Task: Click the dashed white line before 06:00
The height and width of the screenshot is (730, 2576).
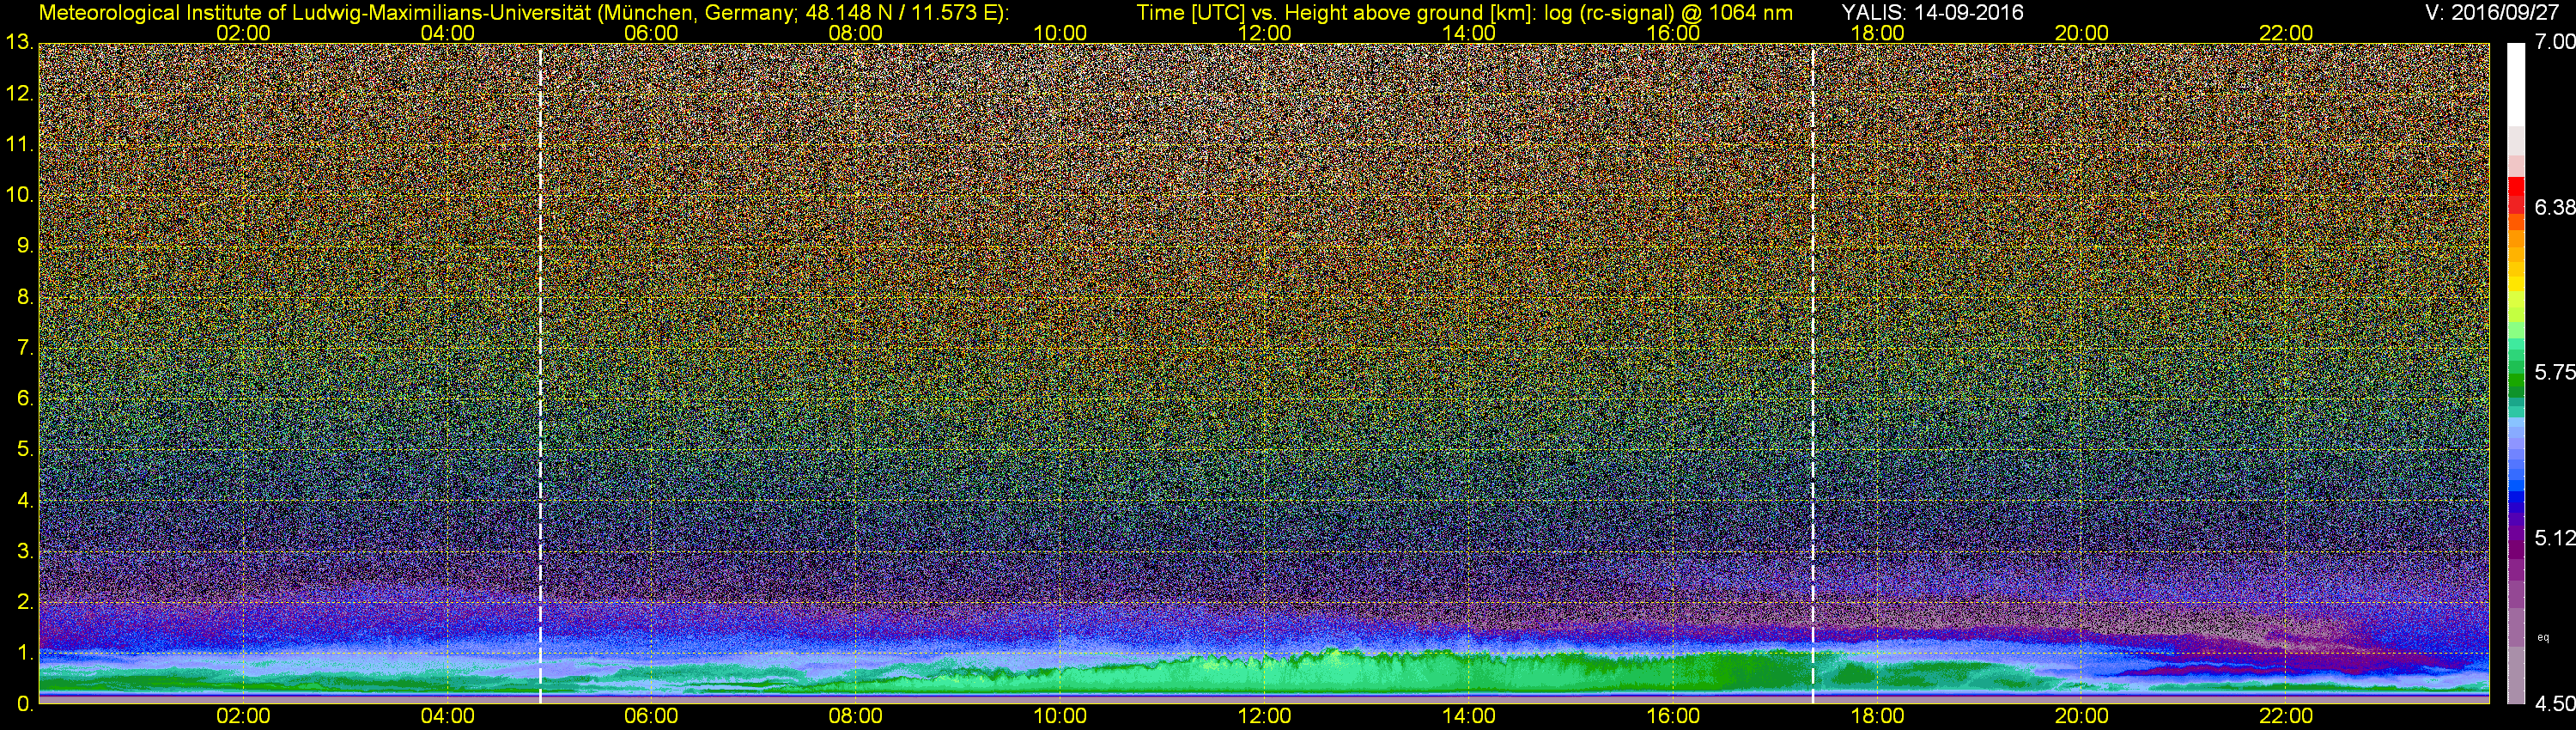Action: click(x=540, y=372)
